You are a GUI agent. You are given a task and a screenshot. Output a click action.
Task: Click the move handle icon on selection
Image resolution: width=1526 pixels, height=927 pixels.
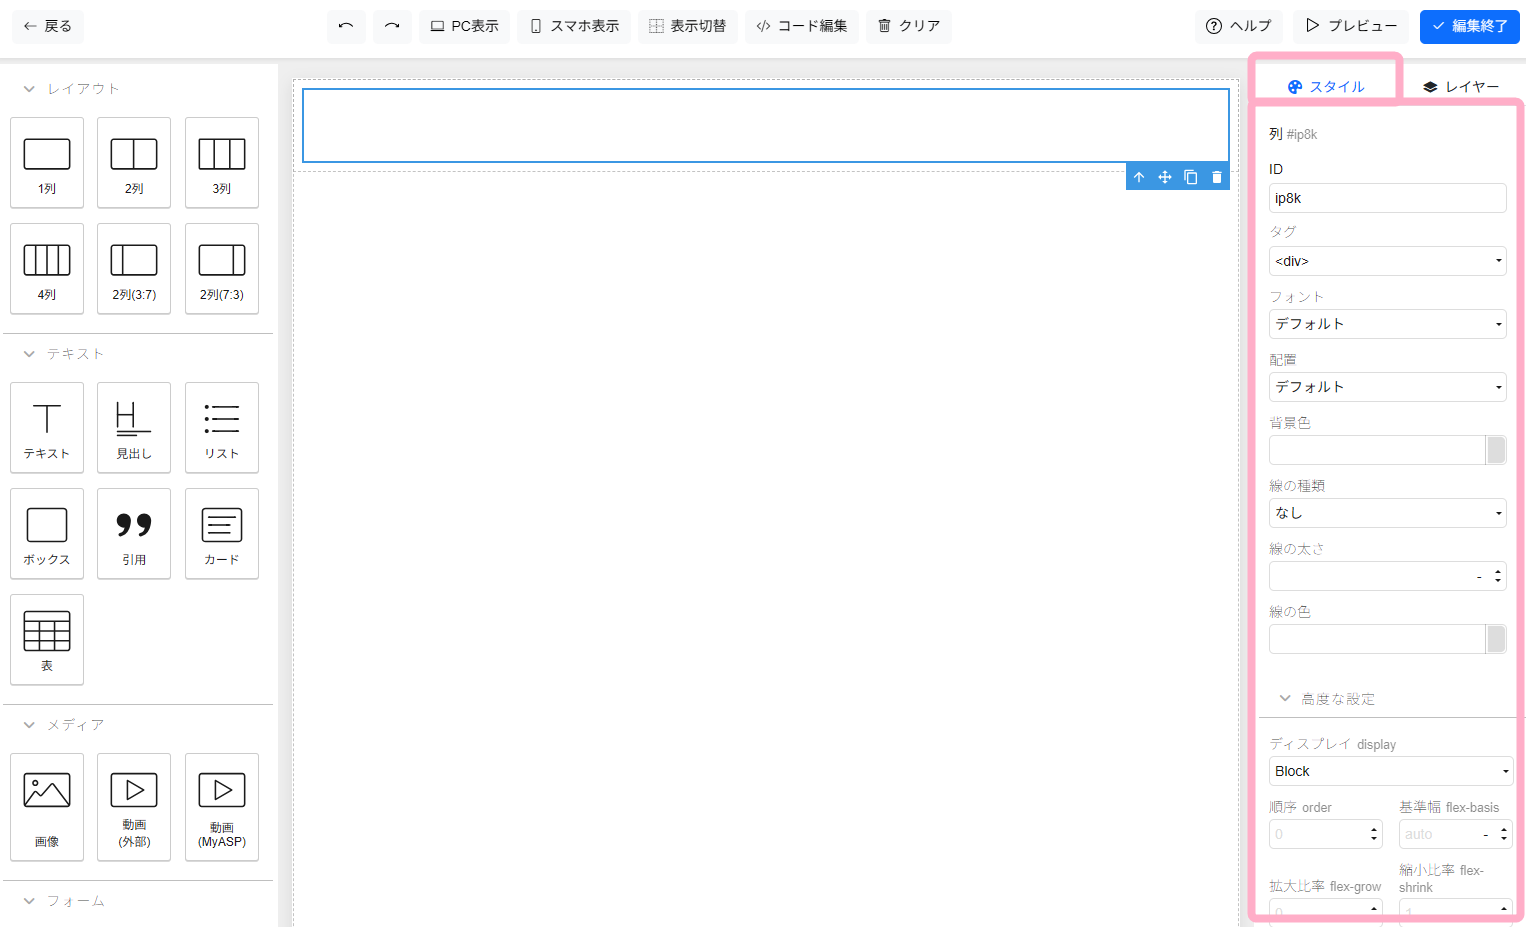[1165, 177]
